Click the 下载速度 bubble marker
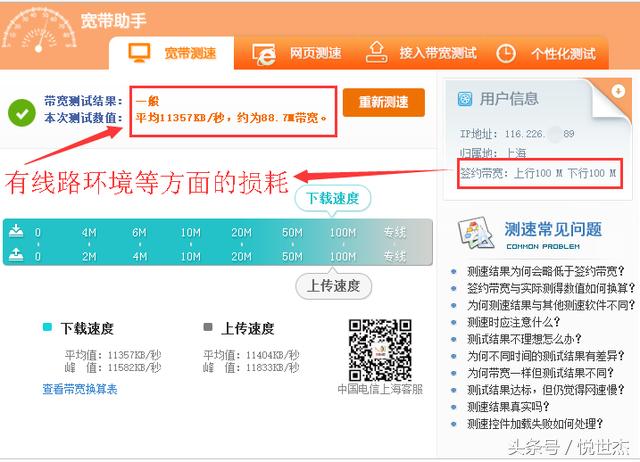The image size is (640, 462). [x=333, y=199]
